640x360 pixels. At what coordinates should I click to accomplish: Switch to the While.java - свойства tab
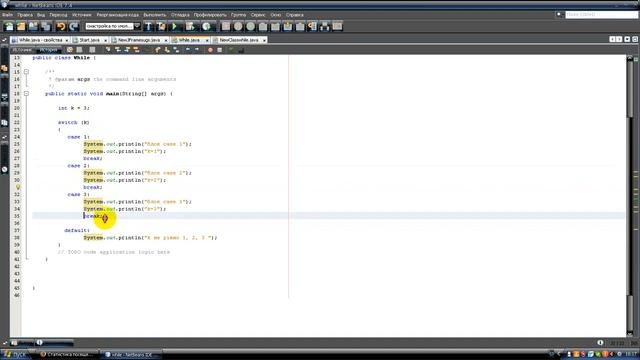tap(40, 40)
